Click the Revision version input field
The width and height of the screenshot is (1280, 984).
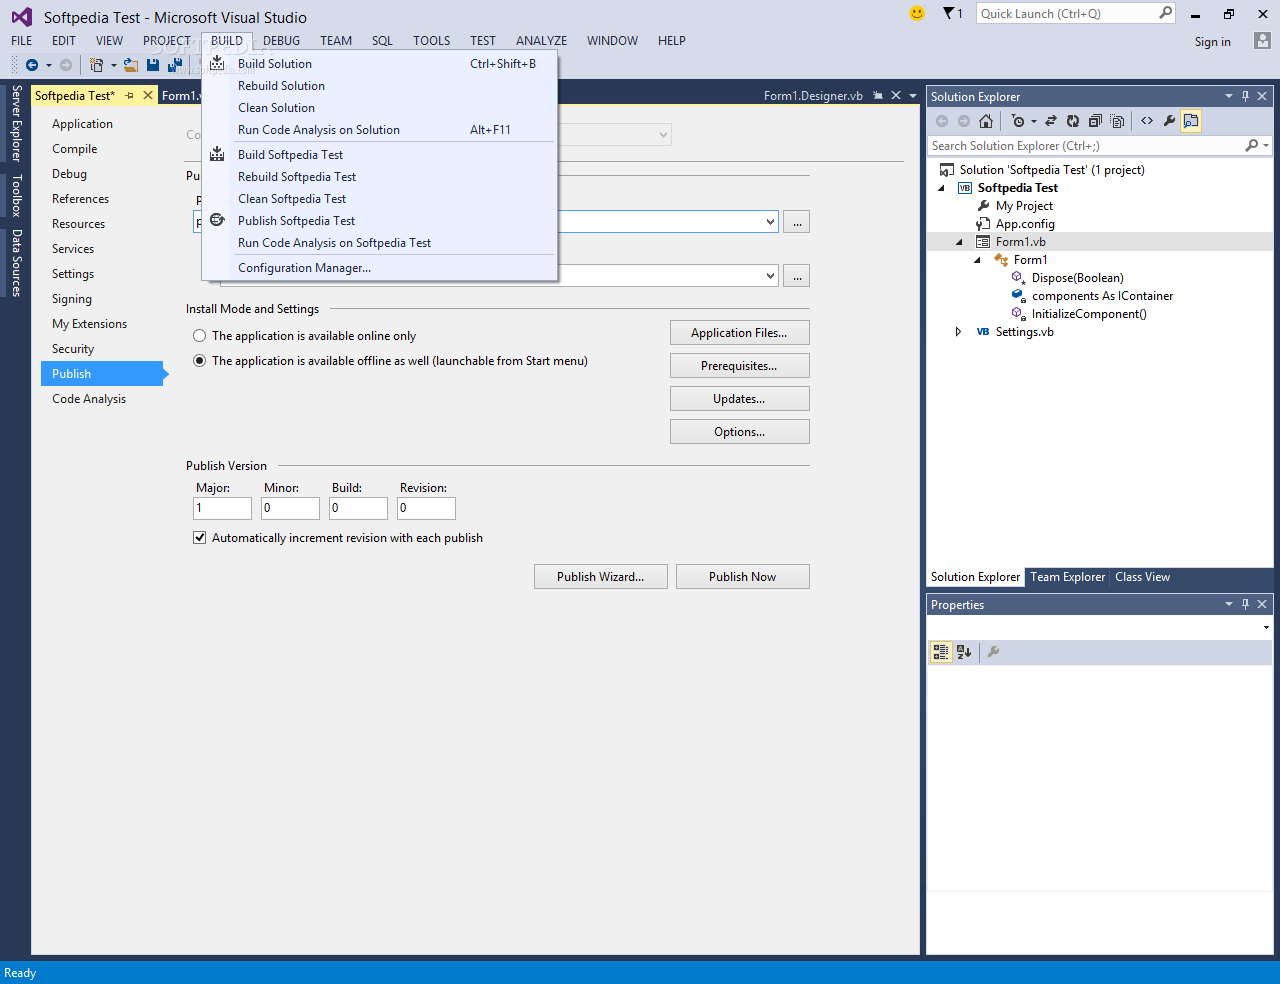pos(426,508)
